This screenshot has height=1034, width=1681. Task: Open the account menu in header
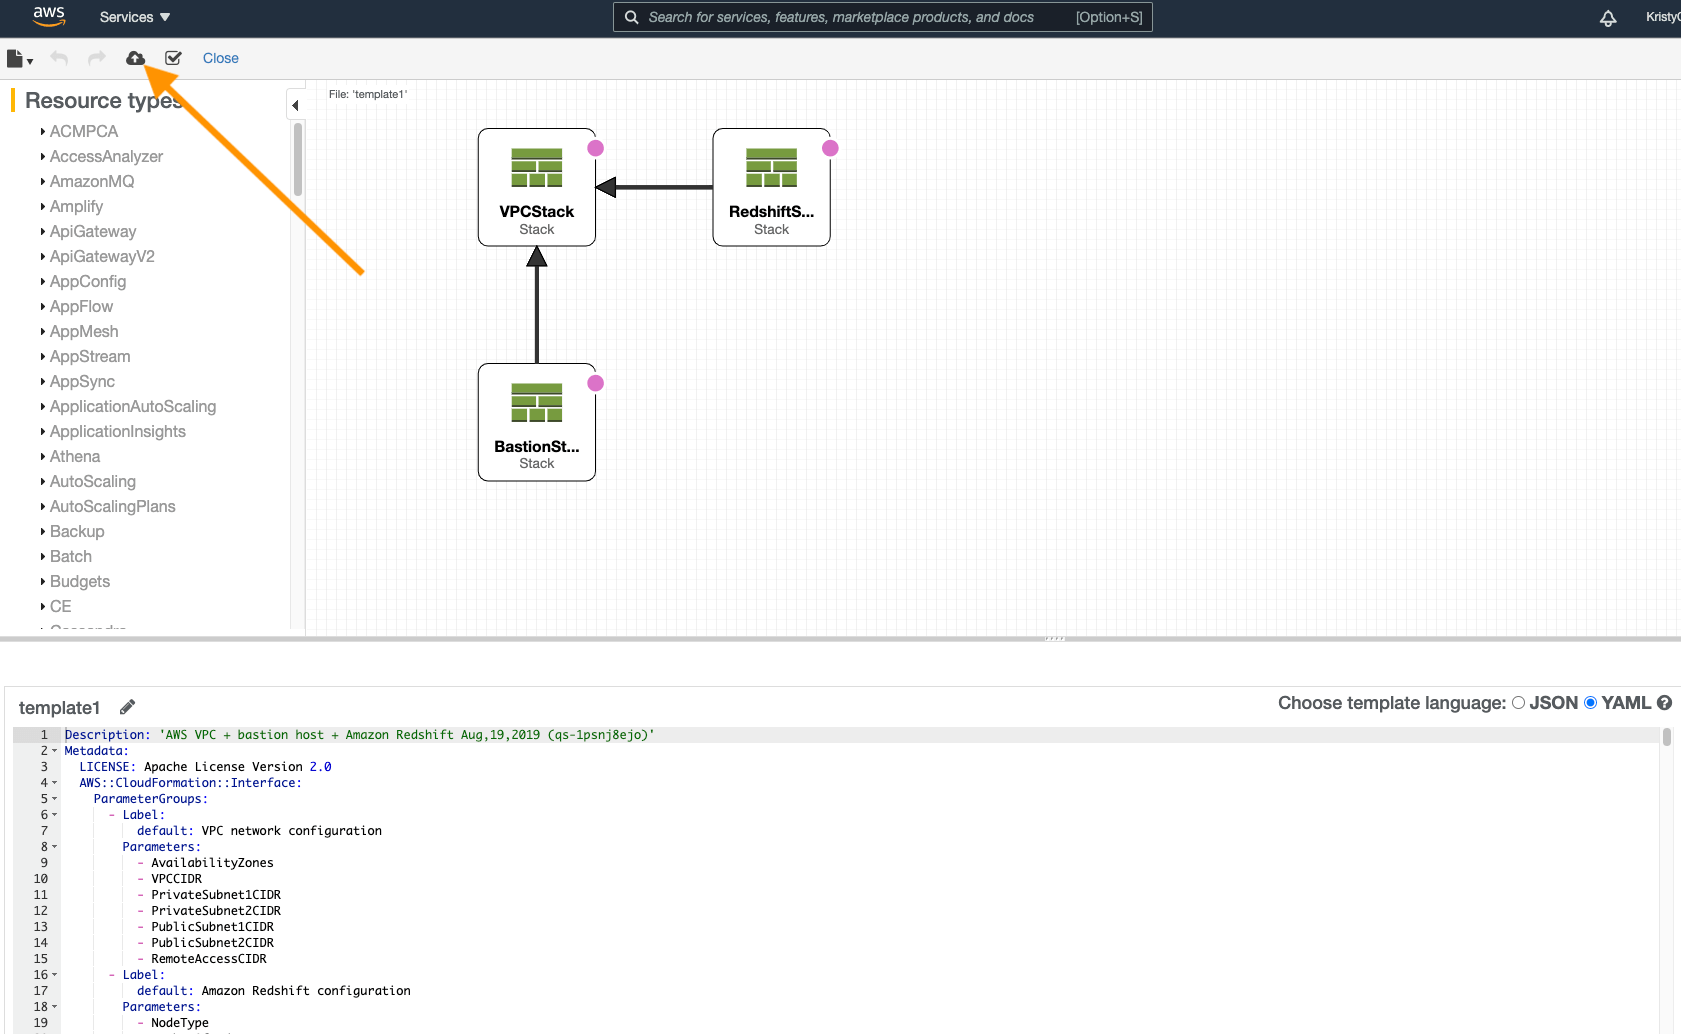[1663, 17]
